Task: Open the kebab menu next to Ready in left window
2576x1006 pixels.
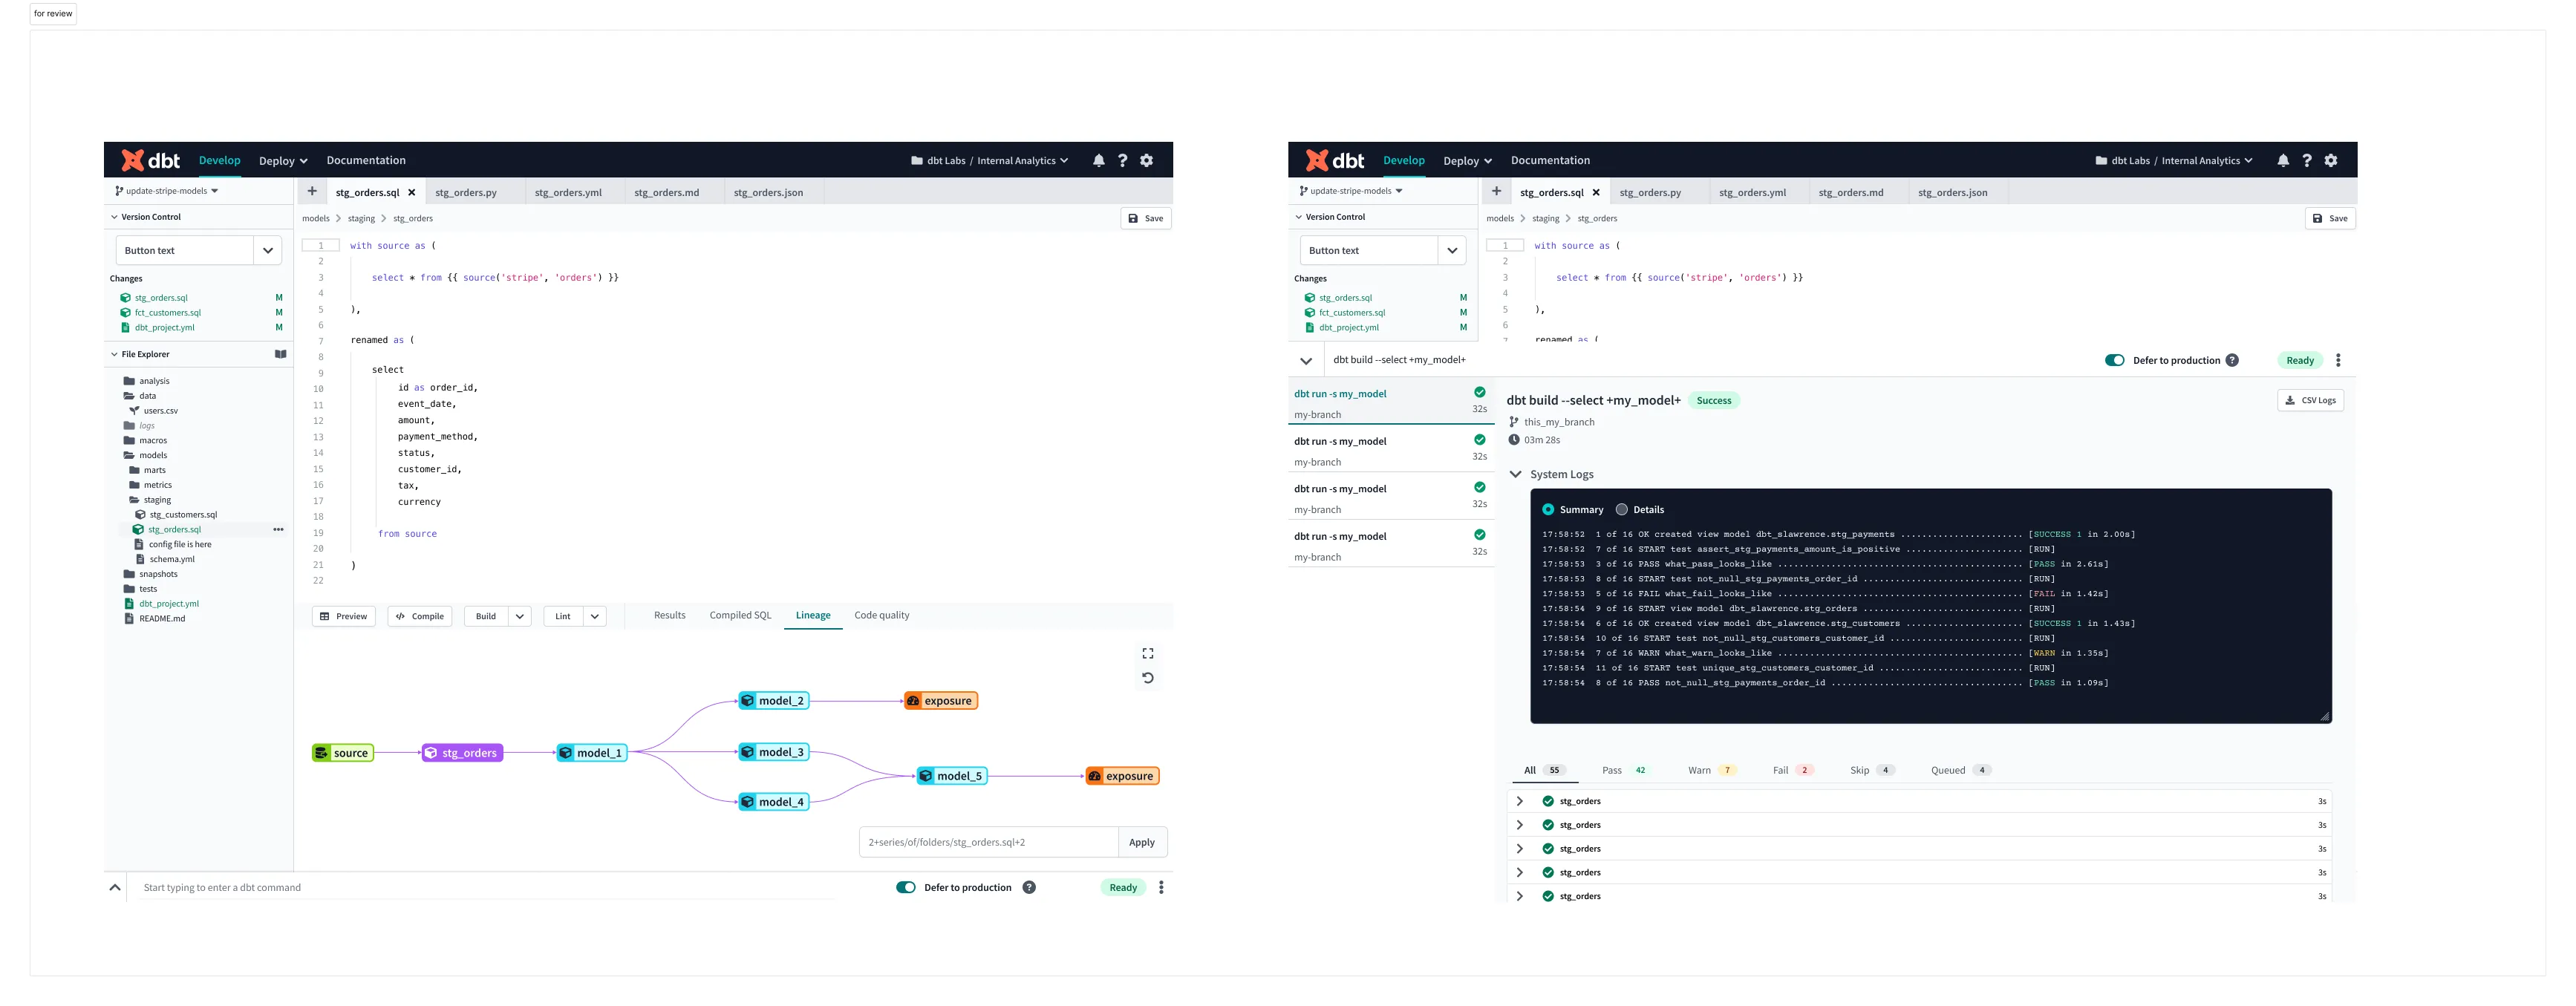Action: [1160, 887]
